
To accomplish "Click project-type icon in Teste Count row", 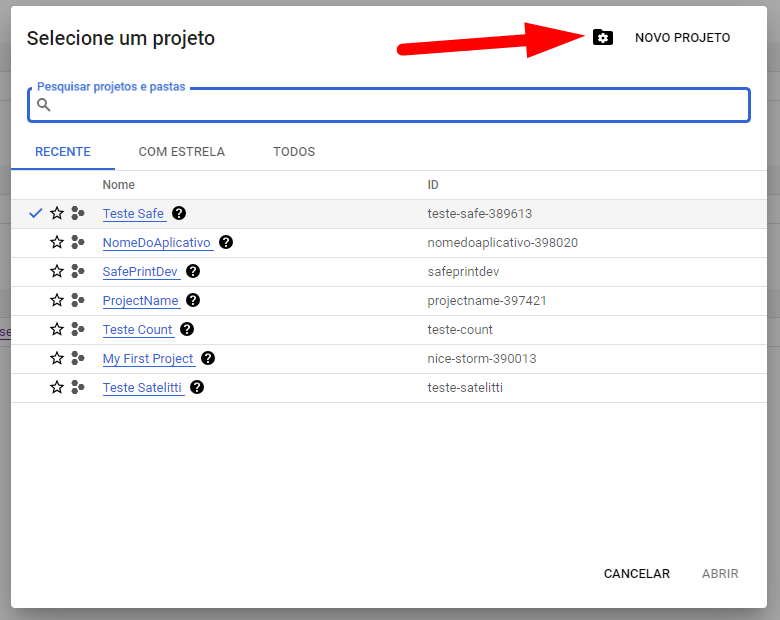I will point(78,329).
